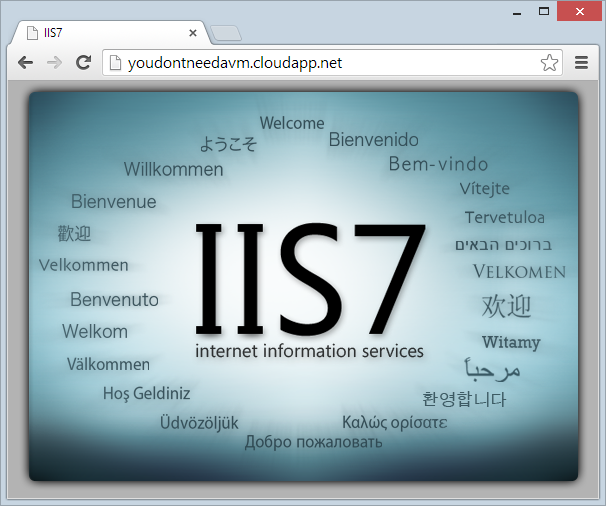Click the "Welcome" text

pos(292,123)
